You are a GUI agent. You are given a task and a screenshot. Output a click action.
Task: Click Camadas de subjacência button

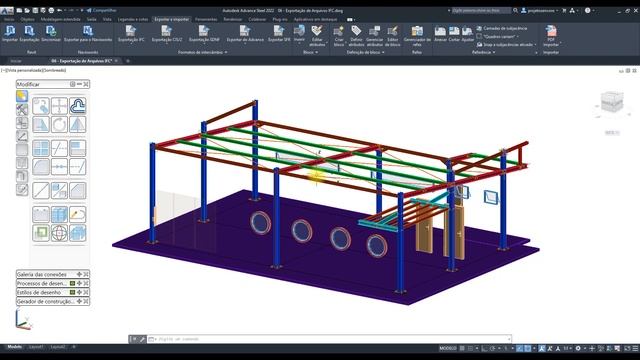(502, 28)
